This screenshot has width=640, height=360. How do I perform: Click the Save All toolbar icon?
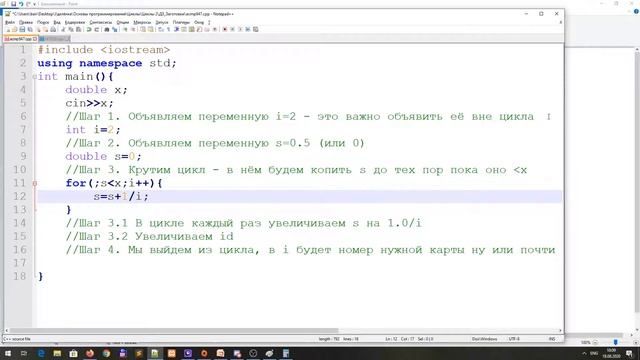(29, 29)
